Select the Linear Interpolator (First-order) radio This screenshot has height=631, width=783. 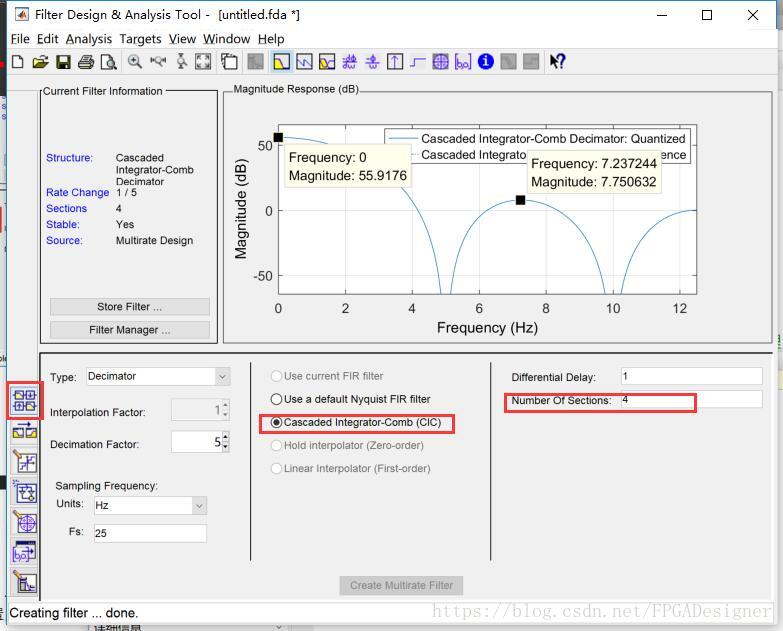click(x=351, y=469)
